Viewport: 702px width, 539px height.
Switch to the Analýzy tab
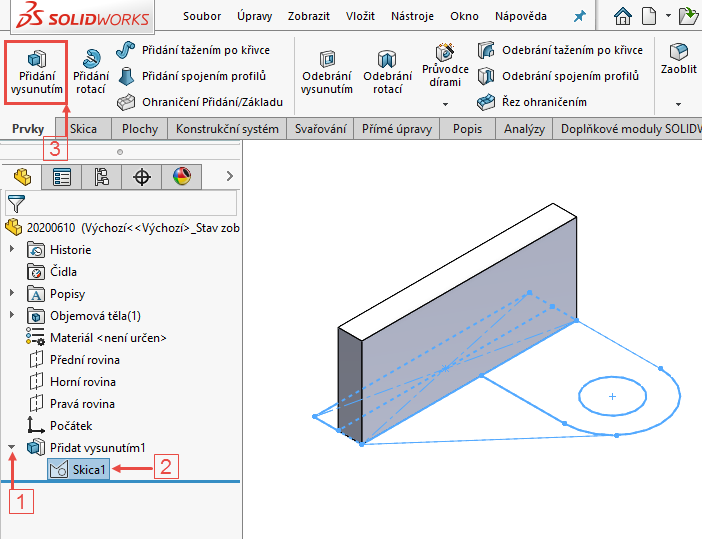point(524,129)
